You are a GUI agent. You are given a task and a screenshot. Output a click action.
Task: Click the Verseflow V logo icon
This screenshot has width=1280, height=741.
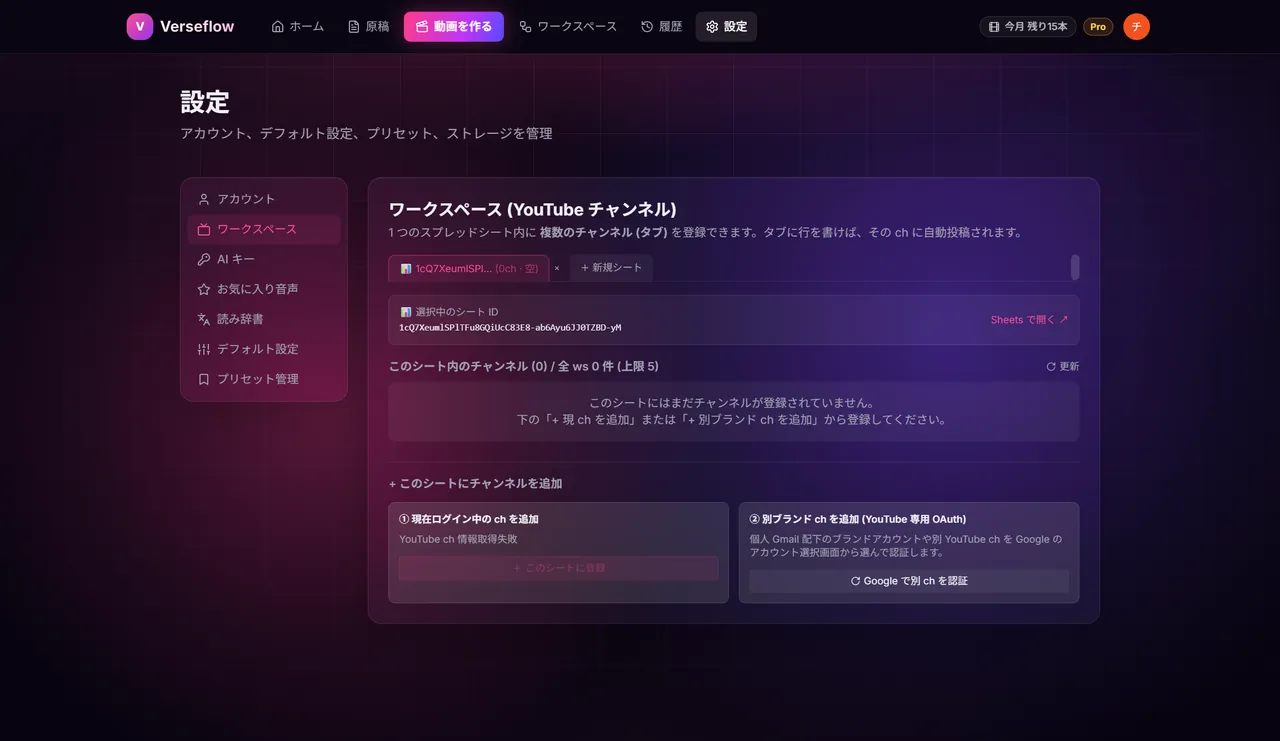140,27
